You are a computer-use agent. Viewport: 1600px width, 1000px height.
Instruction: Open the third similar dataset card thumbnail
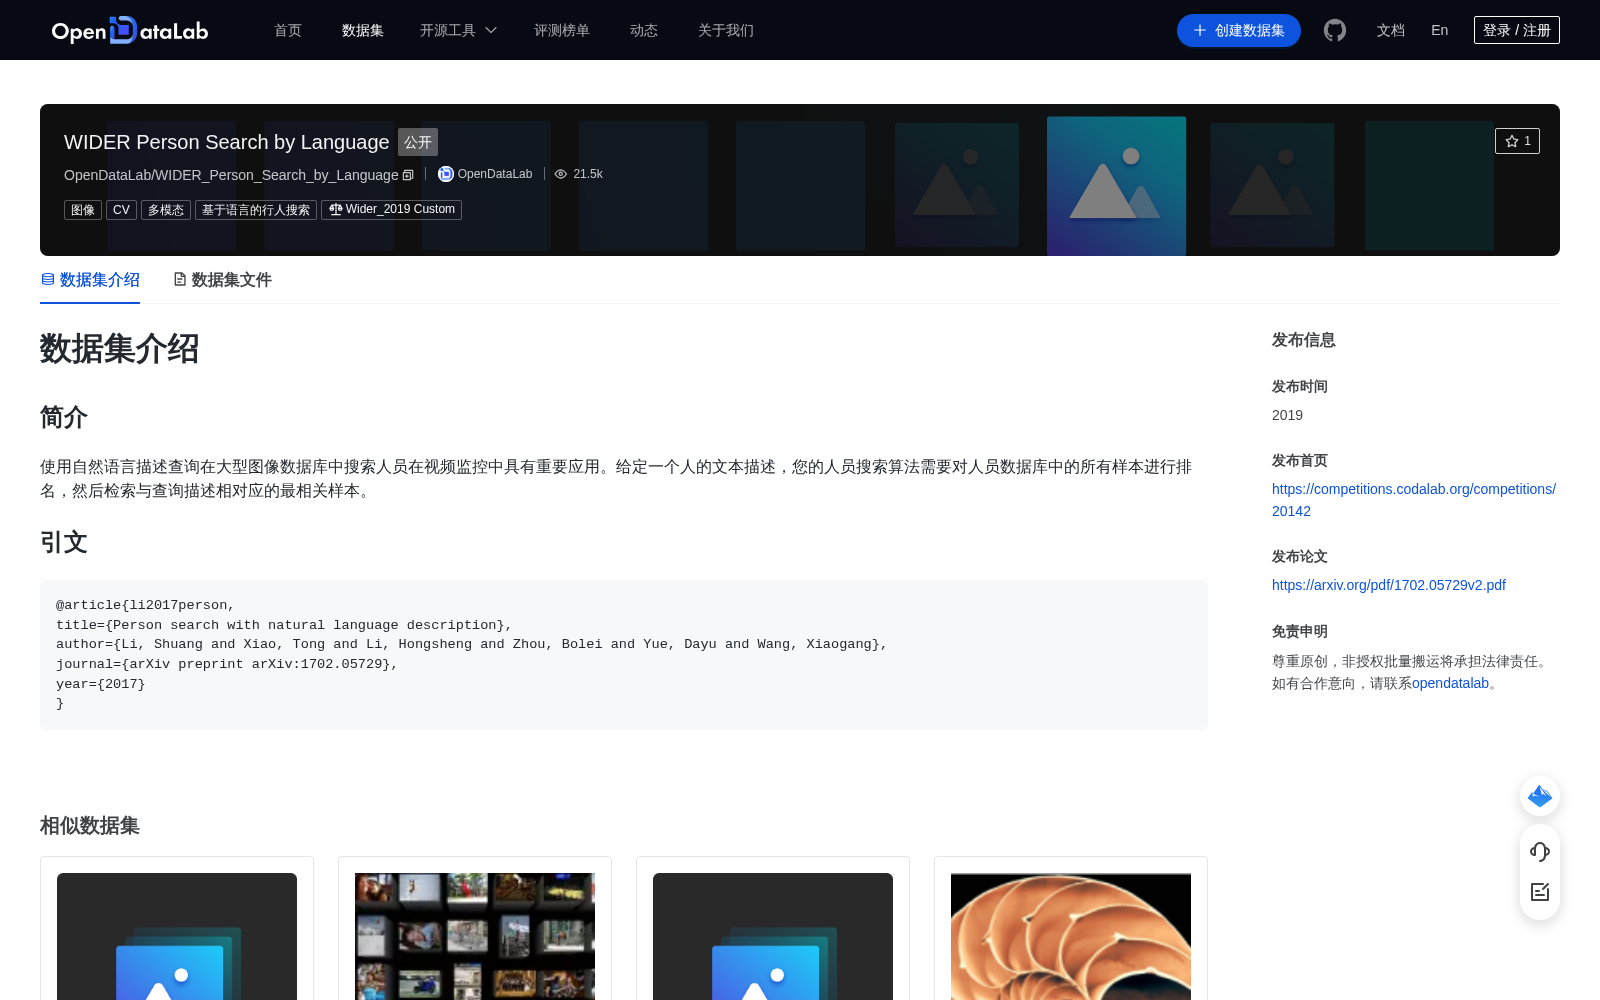[773, 936]
